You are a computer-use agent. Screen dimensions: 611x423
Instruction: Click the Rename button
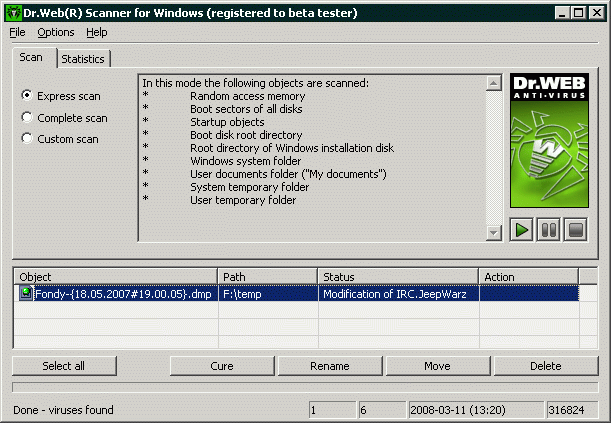[330, 366]
